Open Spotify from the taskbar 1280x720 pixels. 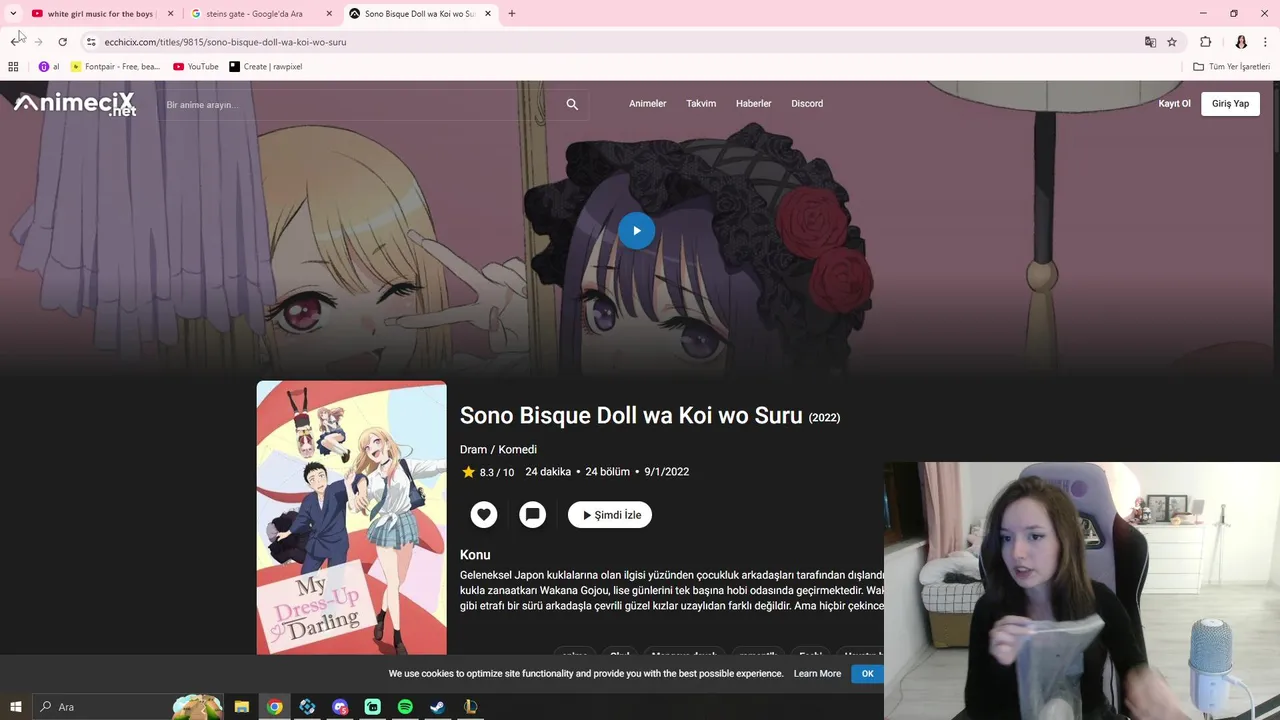tap(405, 707)
